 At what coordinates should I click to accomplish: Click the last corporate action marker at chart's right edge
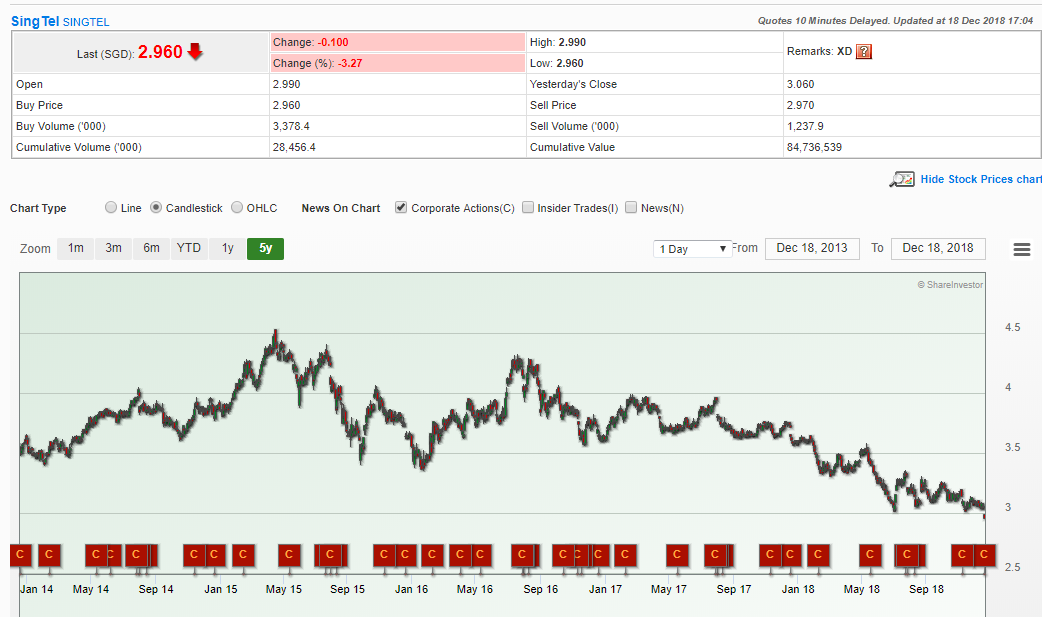pyautogui.click(x=985, y=555)
